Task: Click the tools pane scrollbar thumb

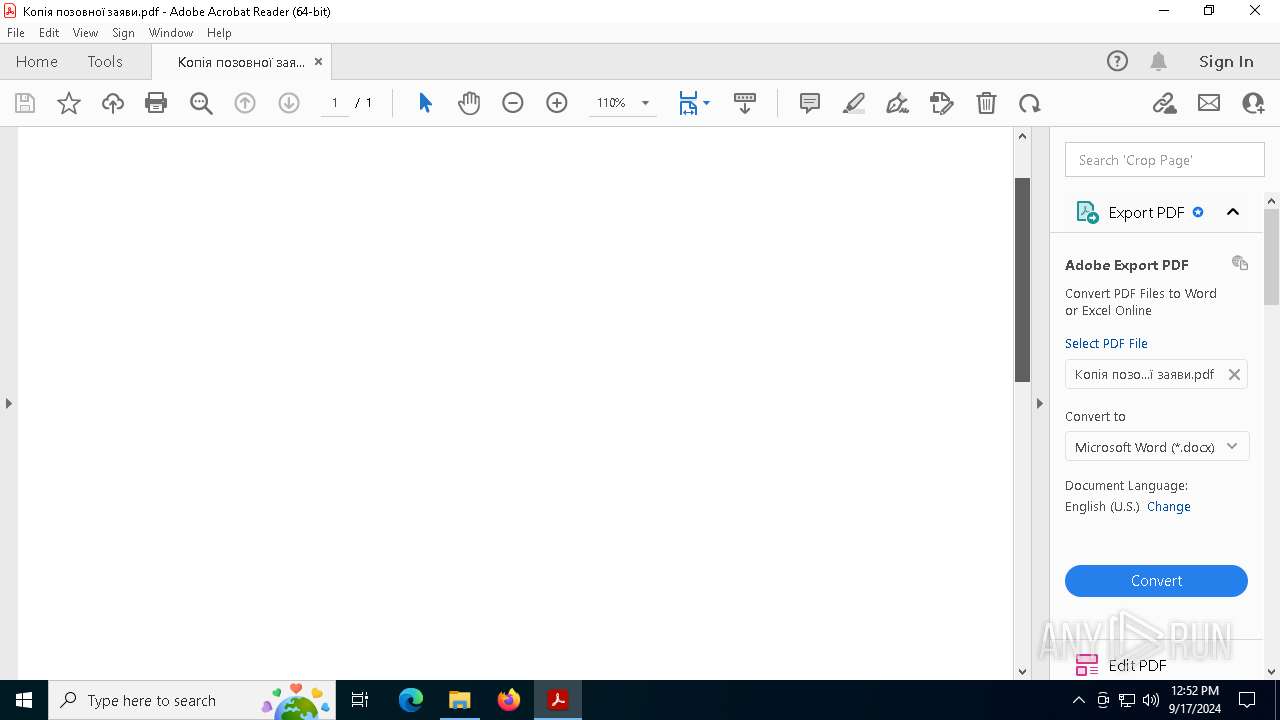Action: point(1271,257)
